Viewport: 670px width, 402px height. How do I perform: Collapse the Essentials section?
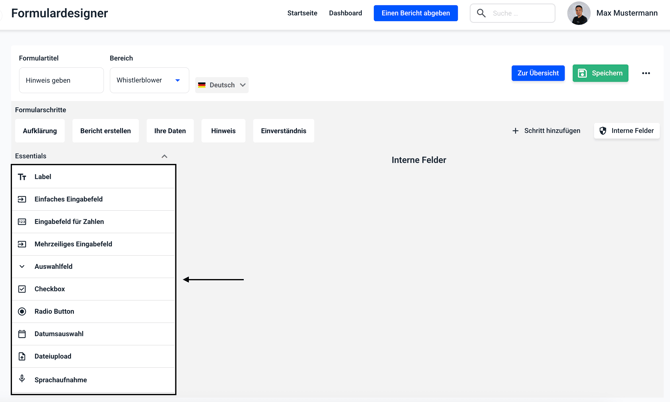[164, 156]
